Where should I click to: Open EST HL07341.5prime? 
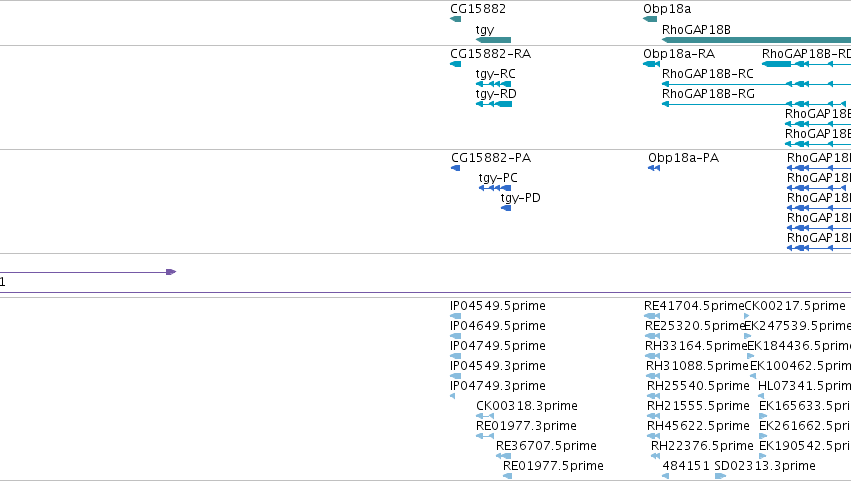tap(804, 386)
